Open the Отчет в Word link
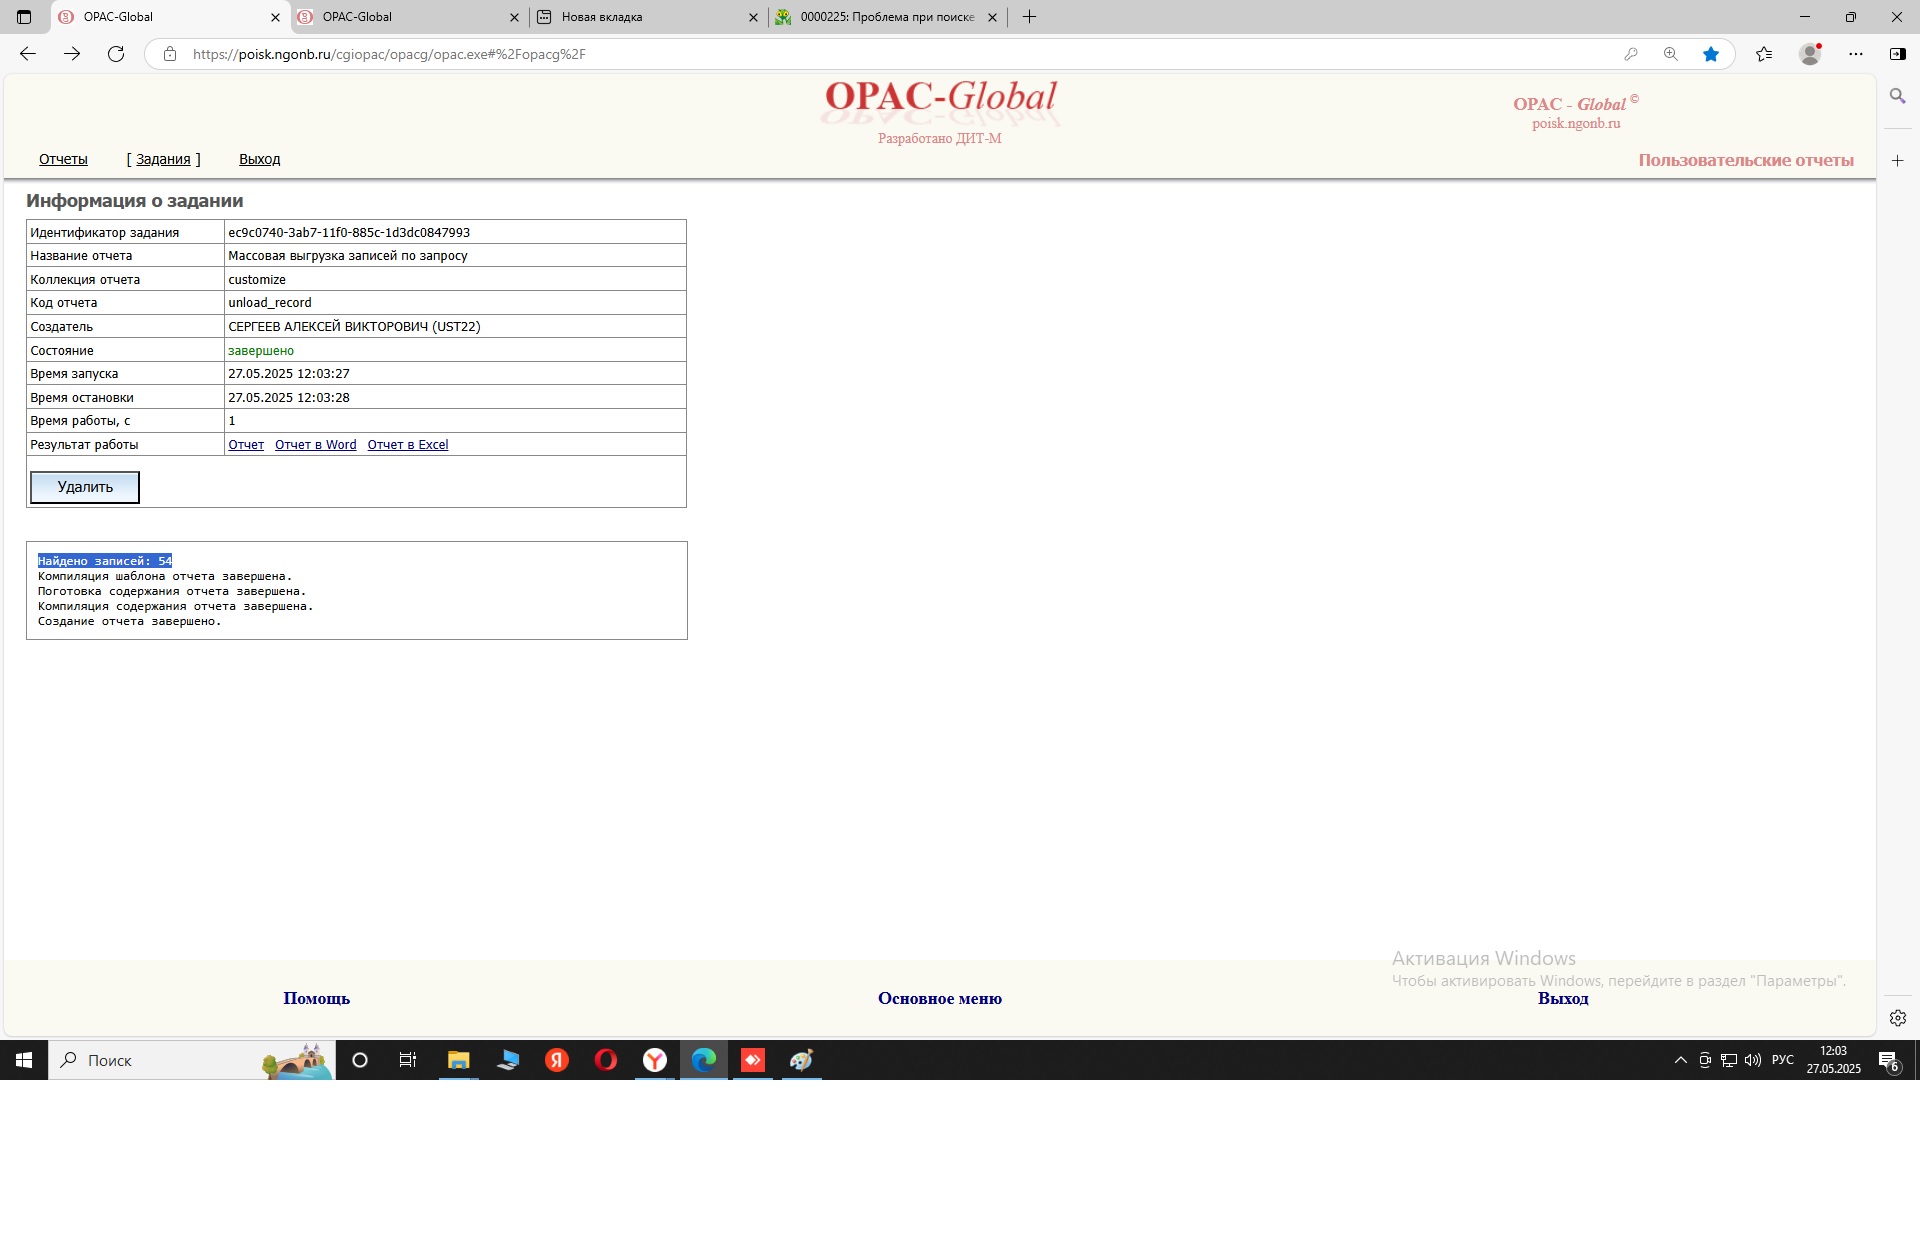 315,445
